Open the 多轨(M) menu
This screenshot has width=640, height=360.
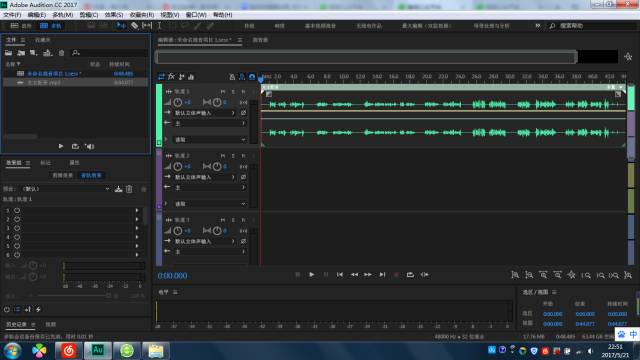[x=62, y=15]
